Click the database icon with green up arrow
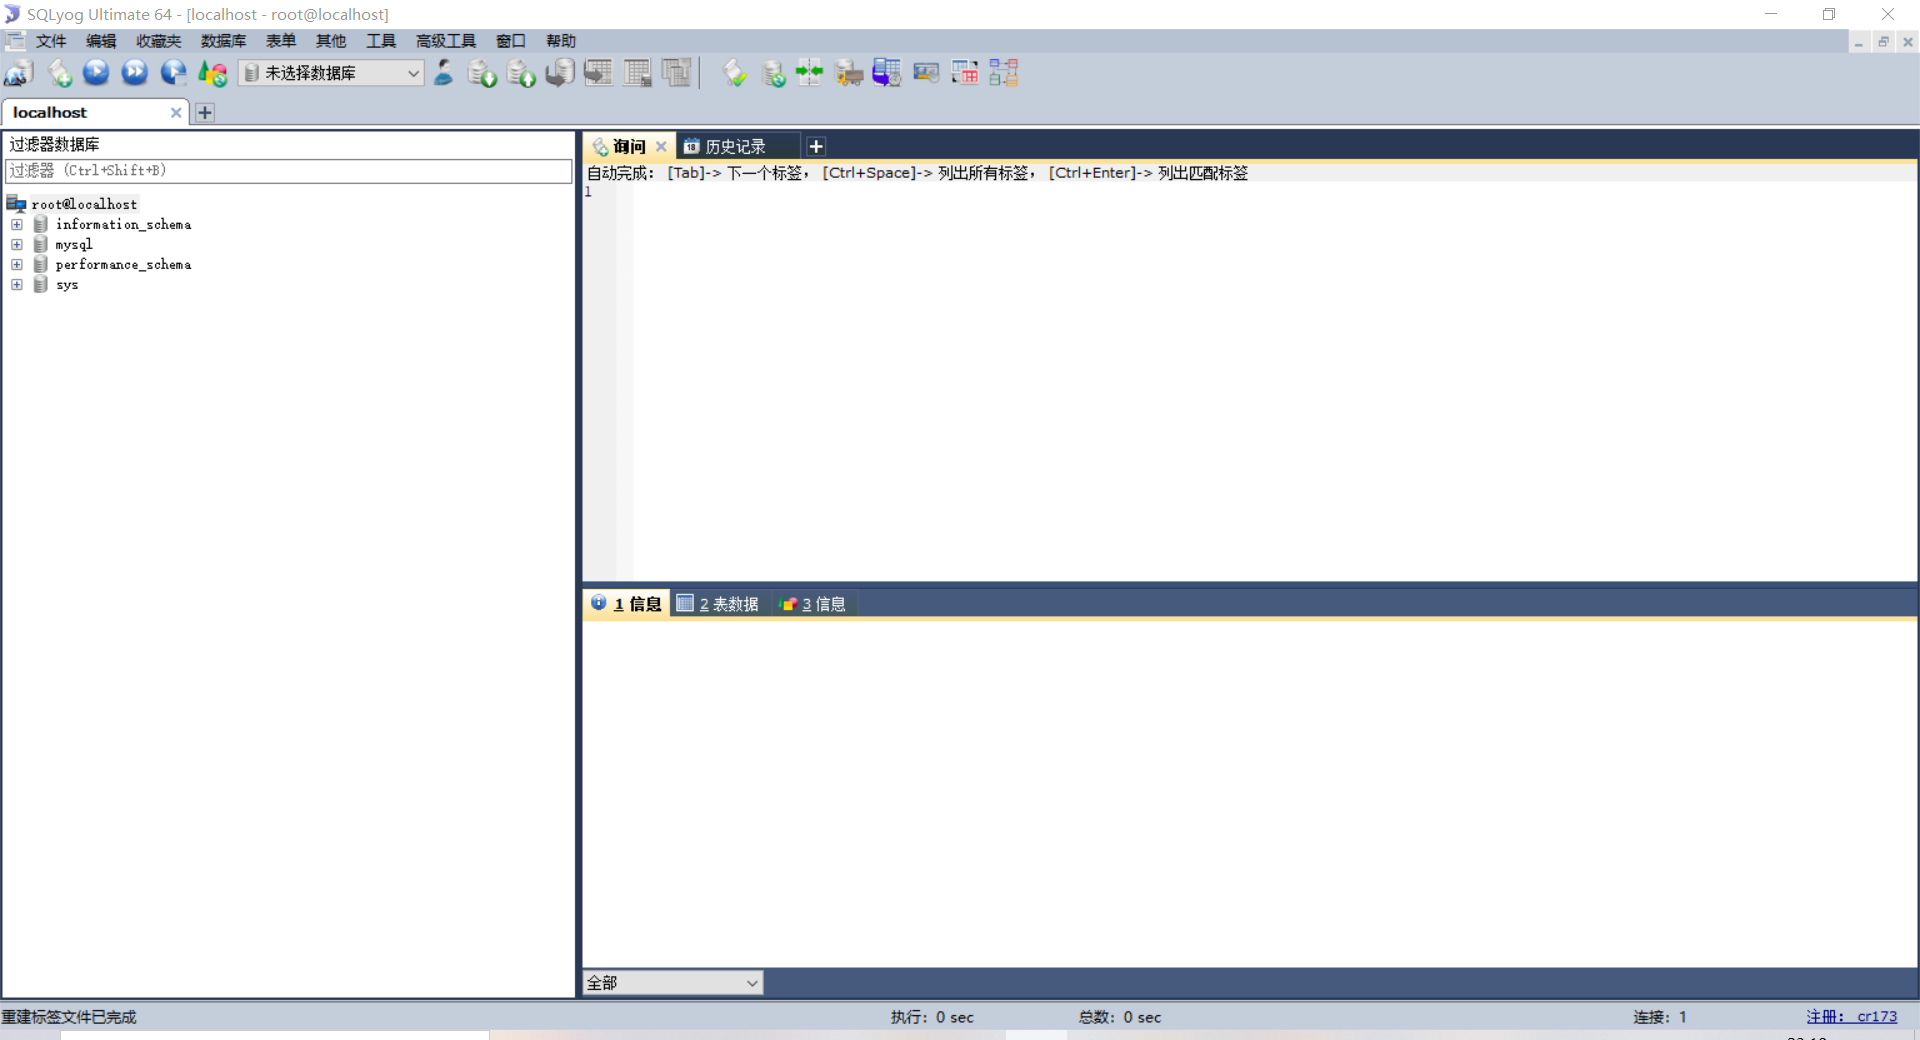 [521, 73]
